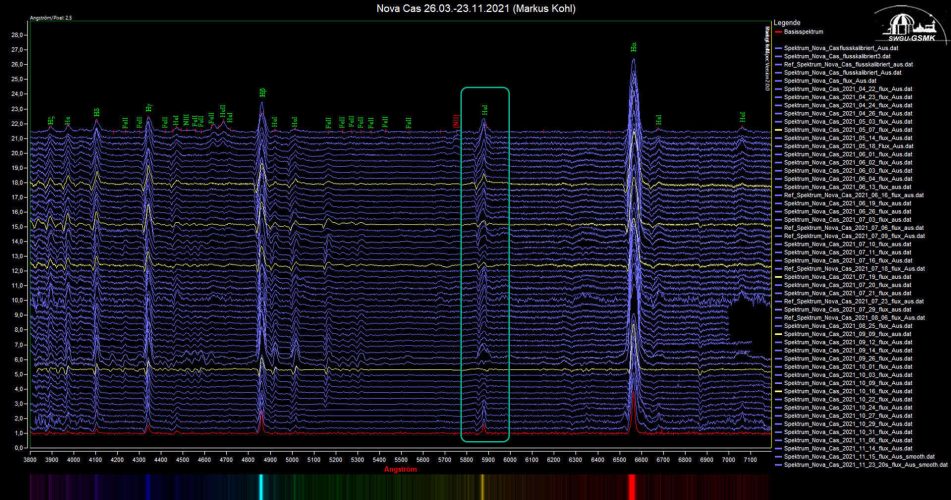Click the cyan line in the bottom spectrum strip
This screenshot has width=951, height=500.
pyautogui.click(x=261, y=486)
